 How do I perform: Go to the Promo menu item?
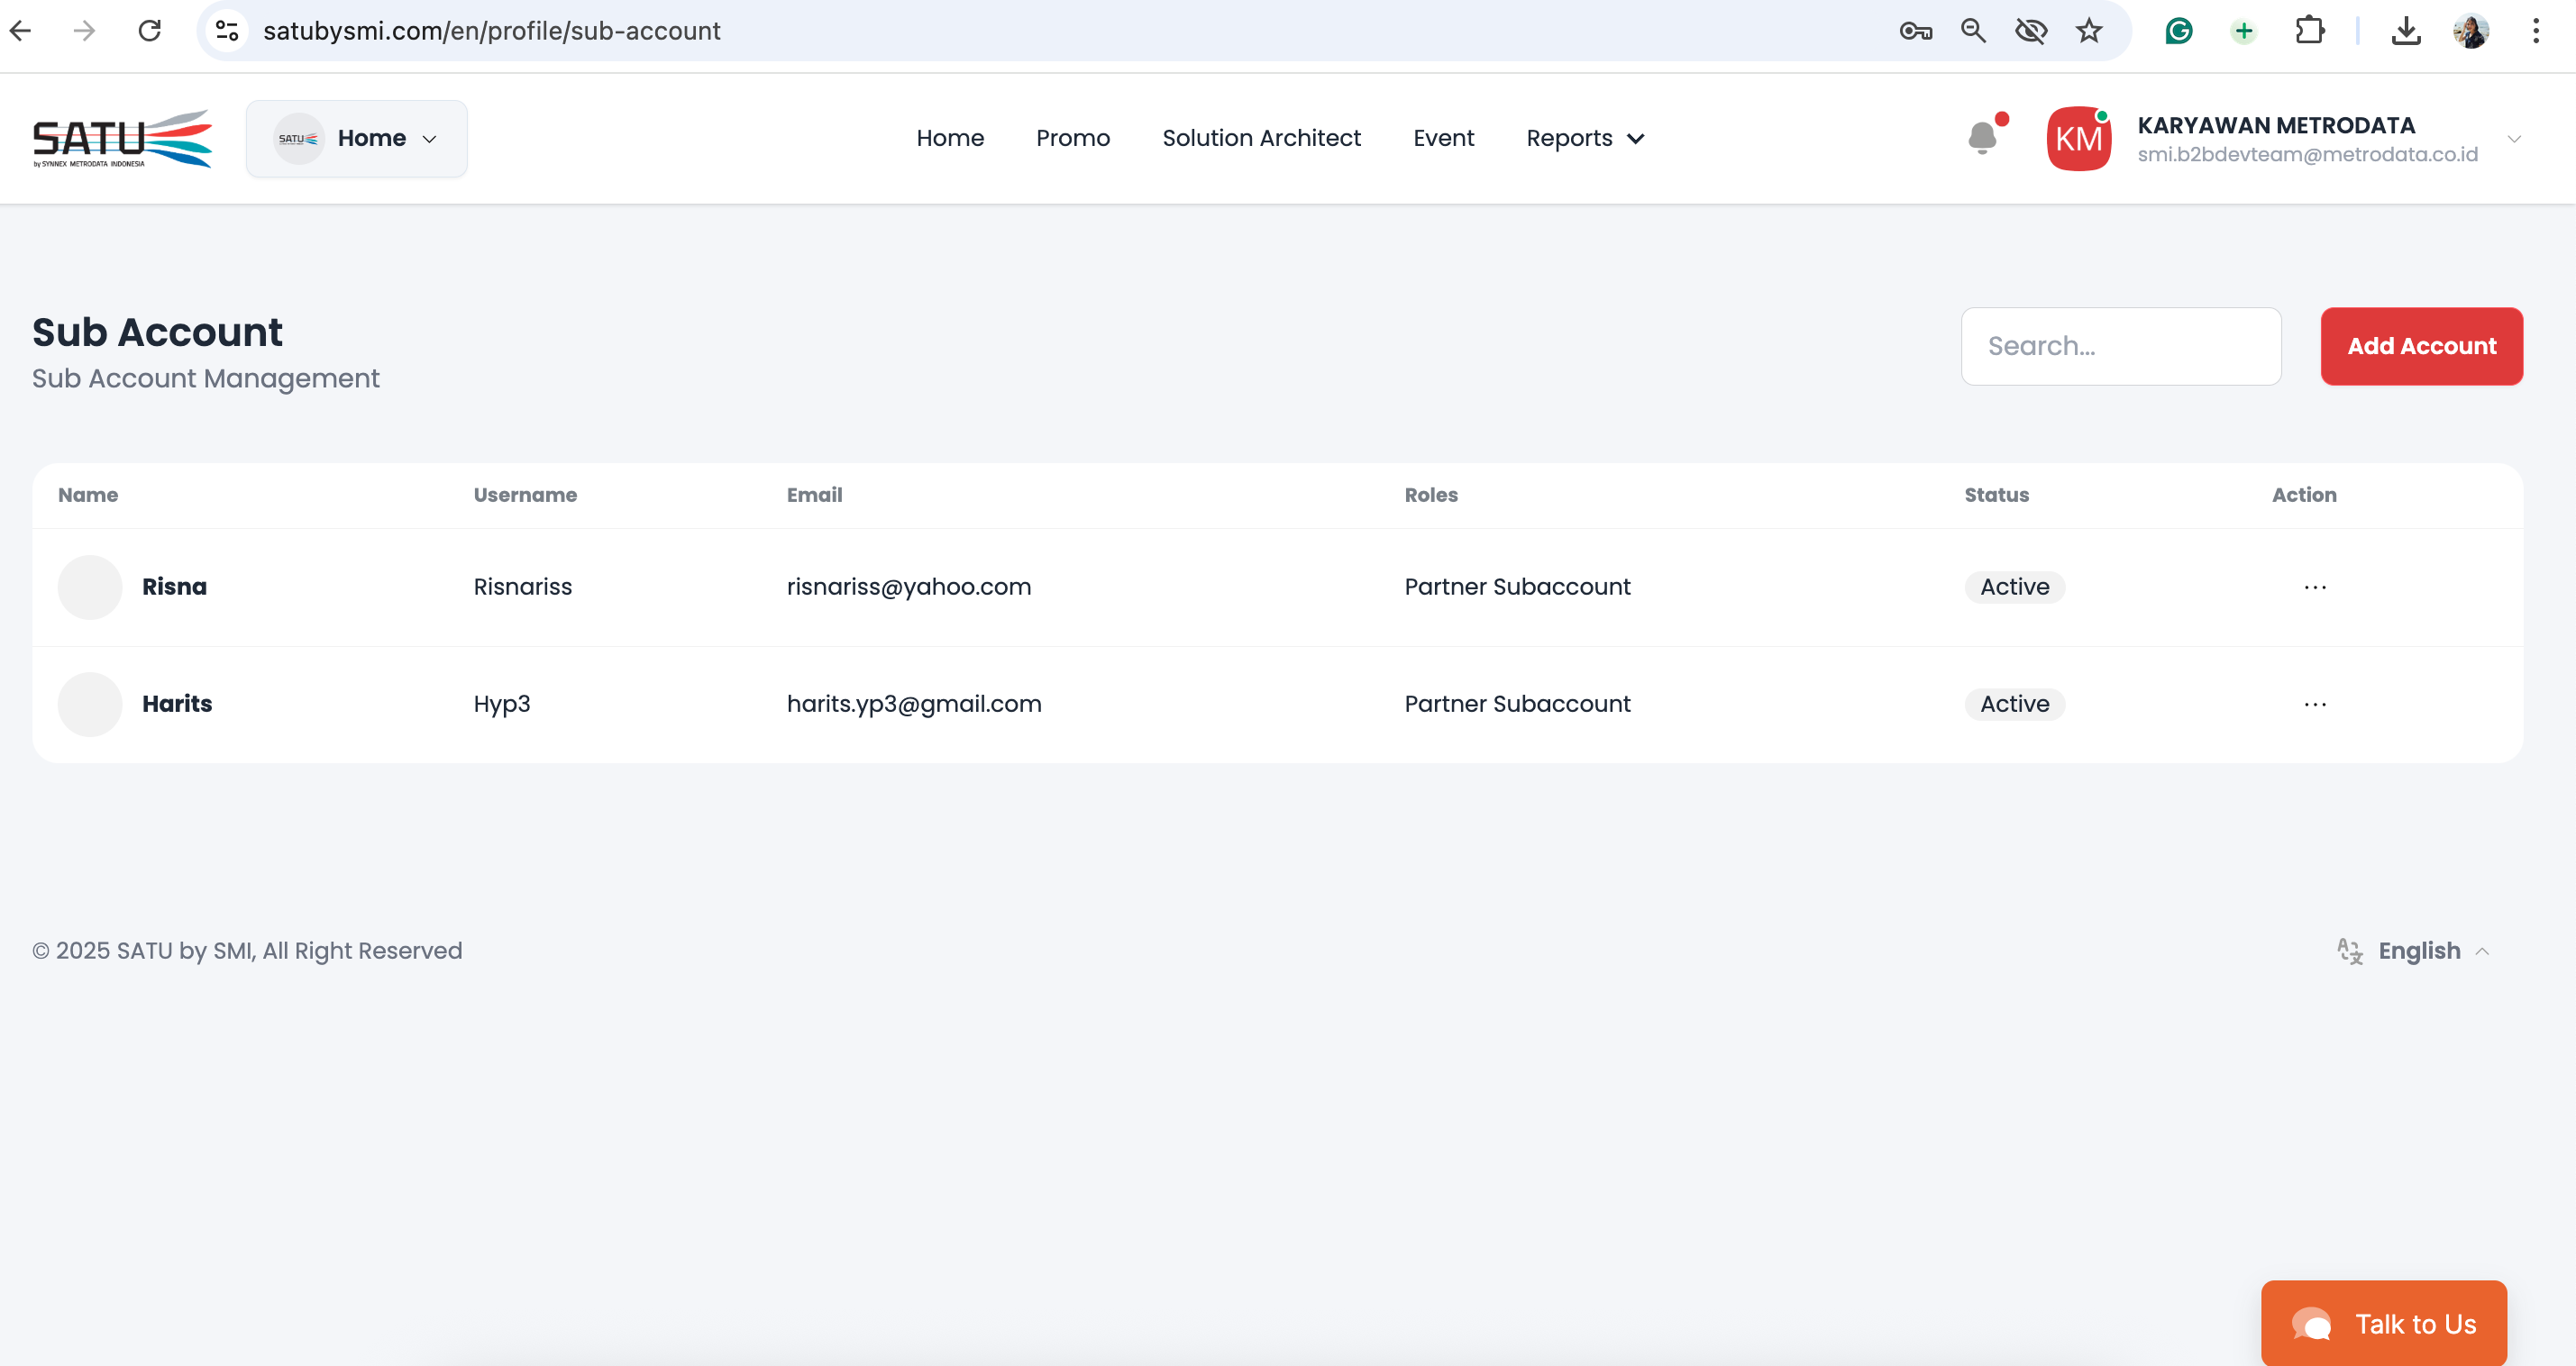(1072, 138)
